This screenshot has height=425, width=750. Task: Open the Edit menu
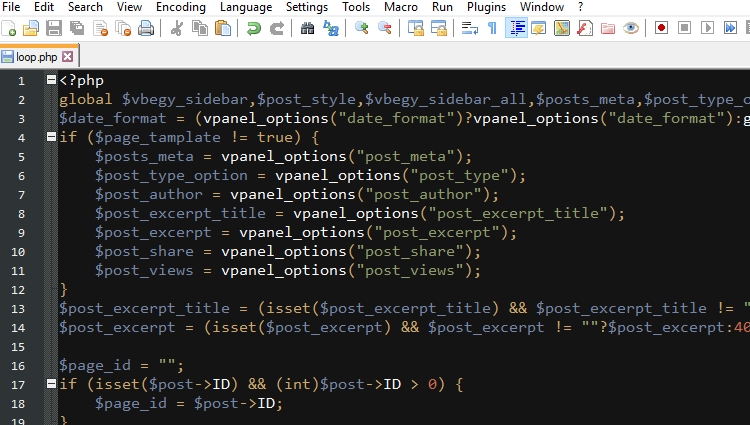[x=44, y=7]
